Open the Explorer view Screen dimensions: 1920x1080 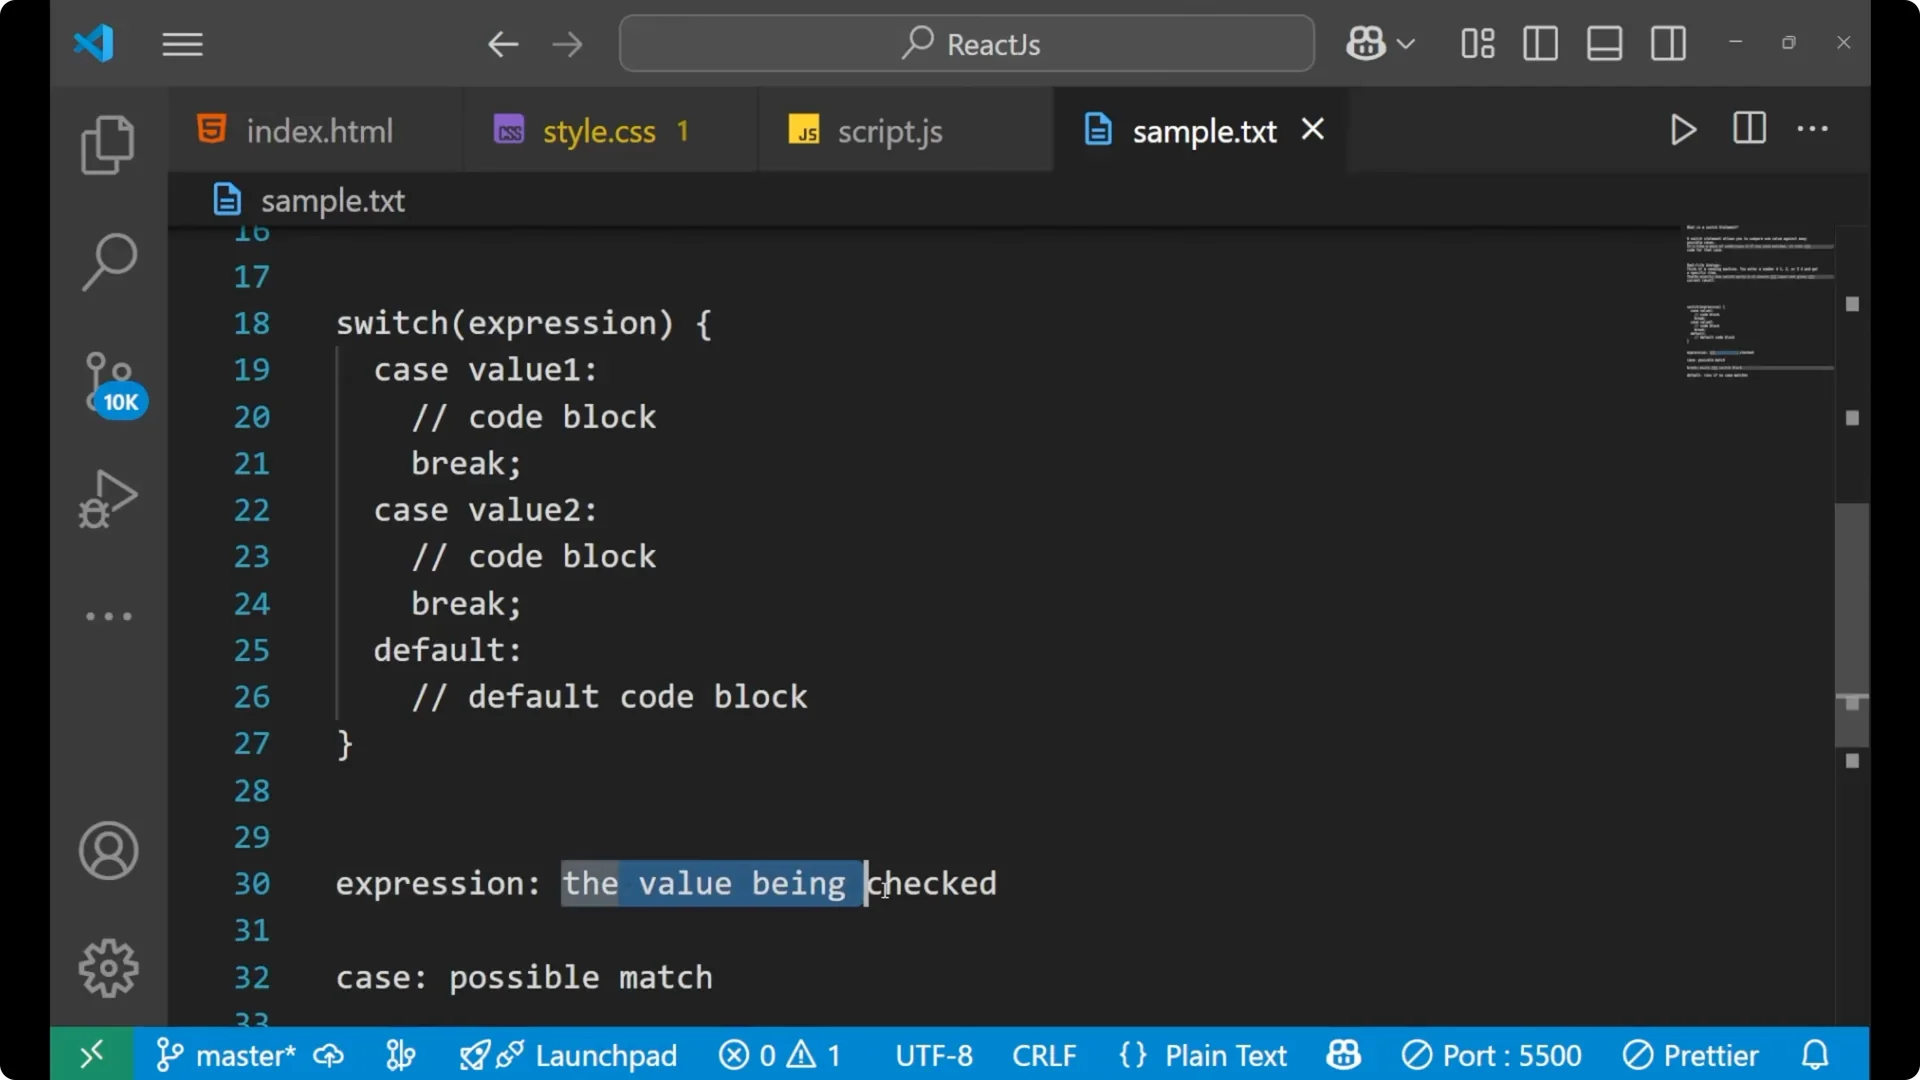108,145
